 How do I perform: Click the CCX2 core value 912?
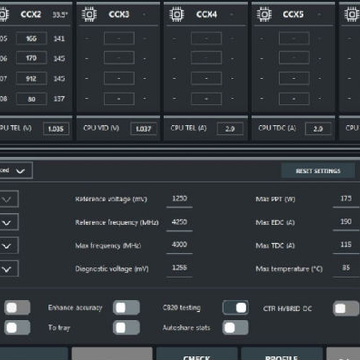[x=31, y=79]
